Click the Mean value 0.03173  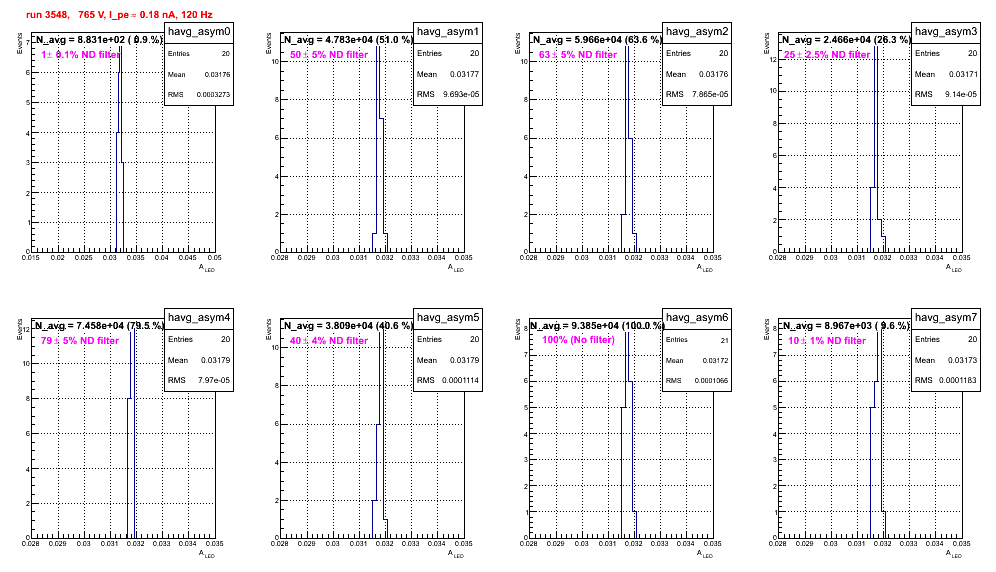point(963,360)
